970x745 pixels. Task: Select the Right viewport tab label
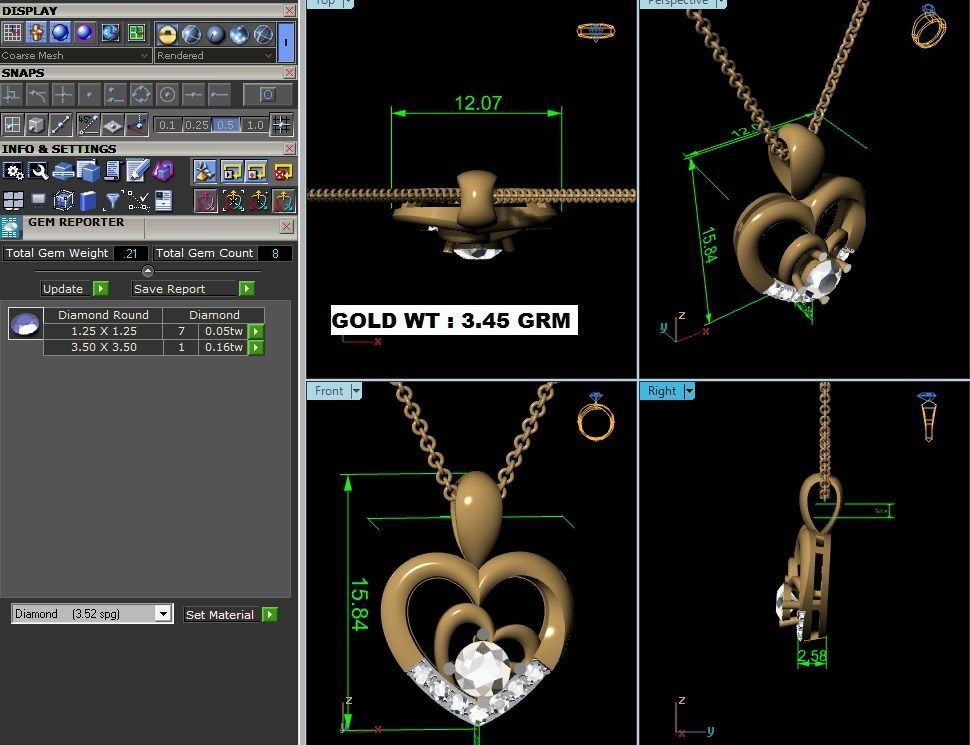pos(661,391)
